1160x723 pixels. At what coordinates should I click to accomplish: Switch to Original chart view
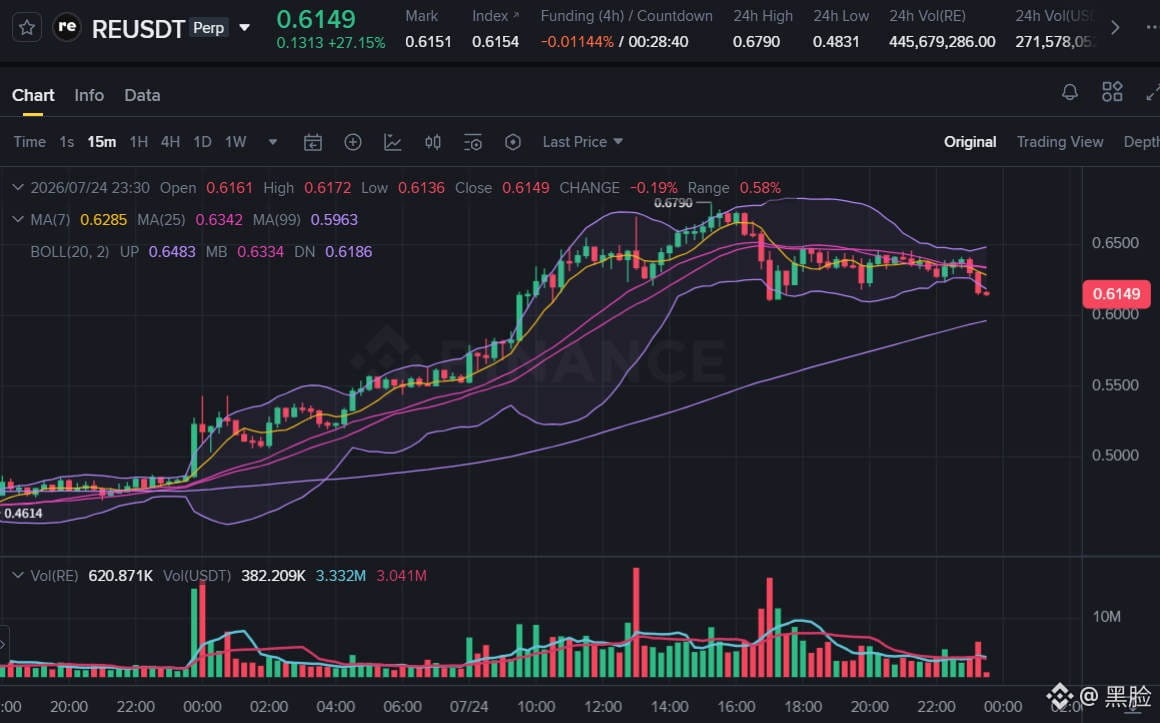click(970, 142)
